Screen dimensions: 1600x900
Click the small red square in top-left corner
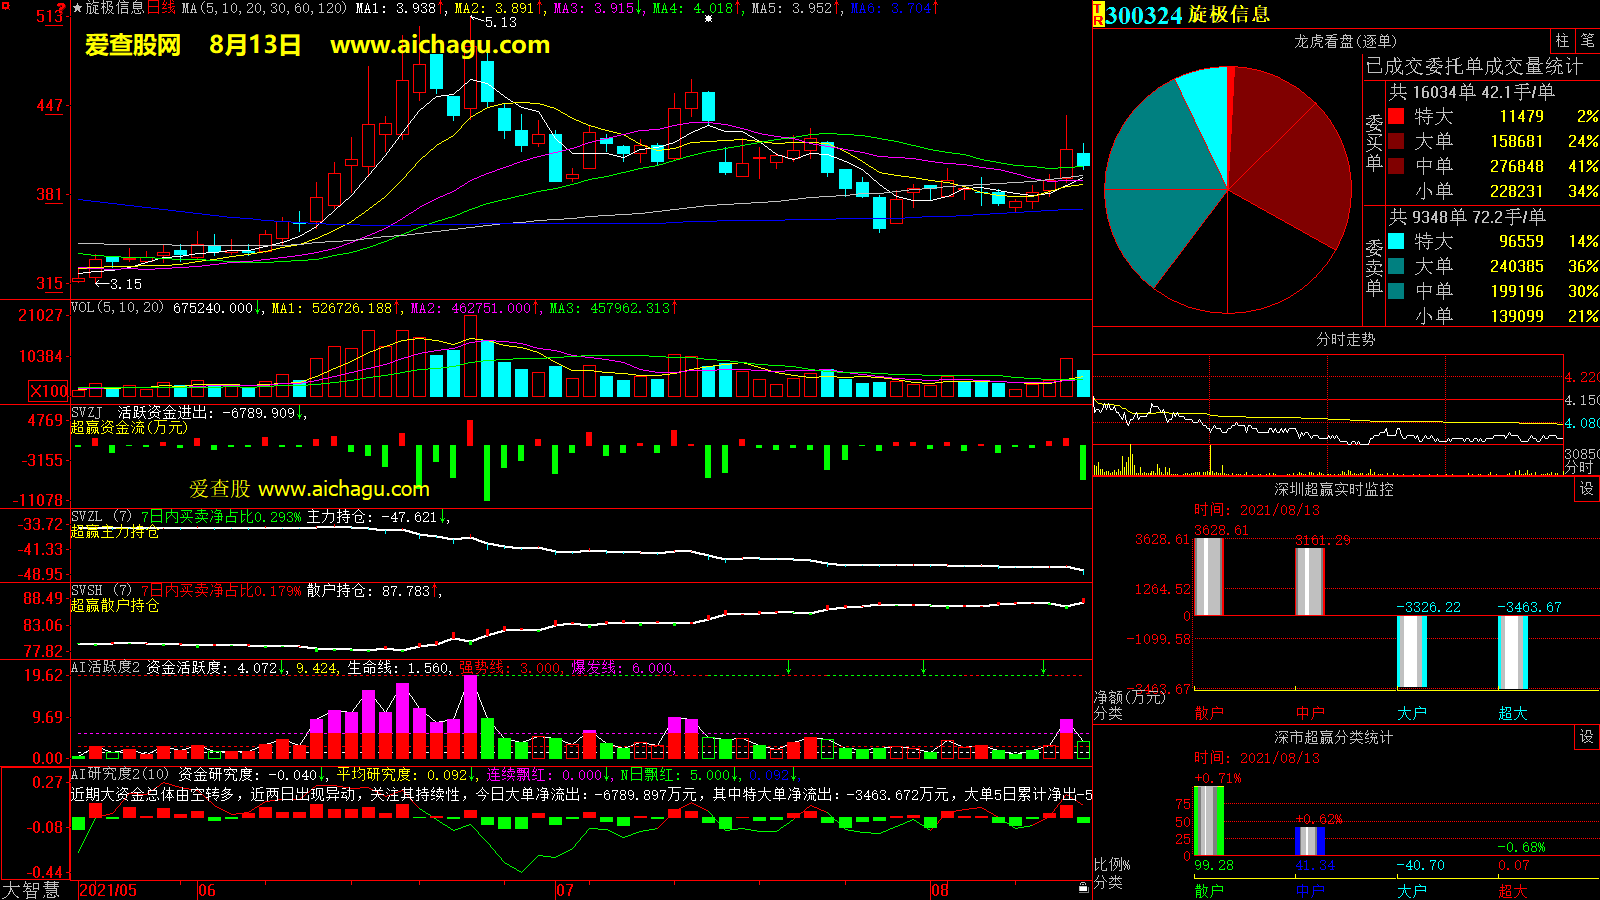(61, 8)
